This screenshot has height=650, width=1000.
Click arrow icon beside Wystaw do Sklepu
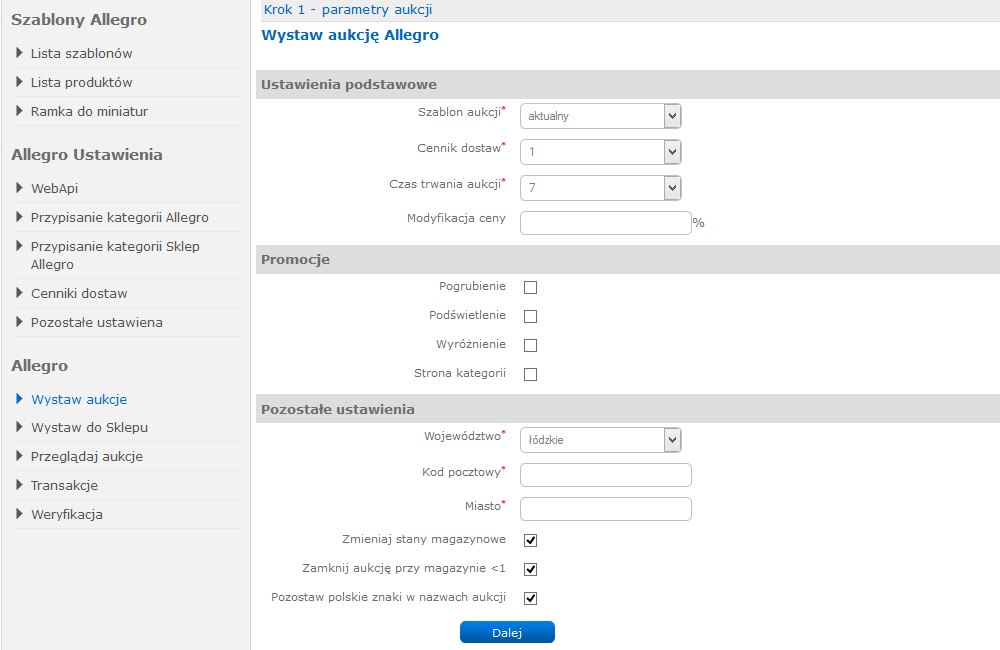click(19, 427)
